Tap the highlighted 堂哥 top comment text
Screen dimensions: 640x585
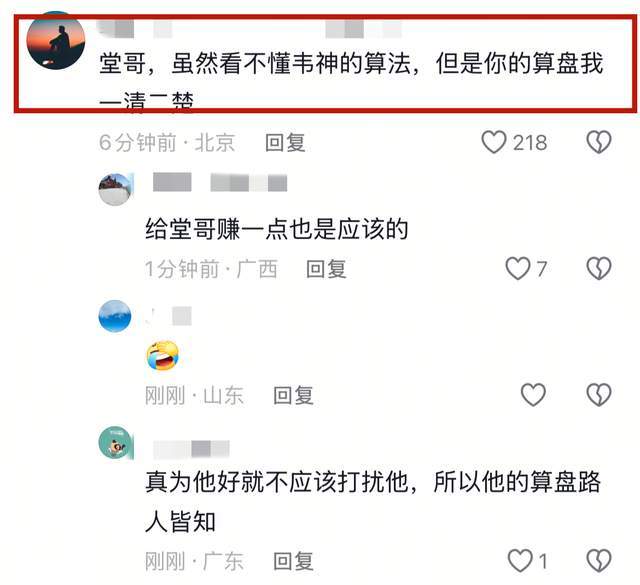(351, 82)
